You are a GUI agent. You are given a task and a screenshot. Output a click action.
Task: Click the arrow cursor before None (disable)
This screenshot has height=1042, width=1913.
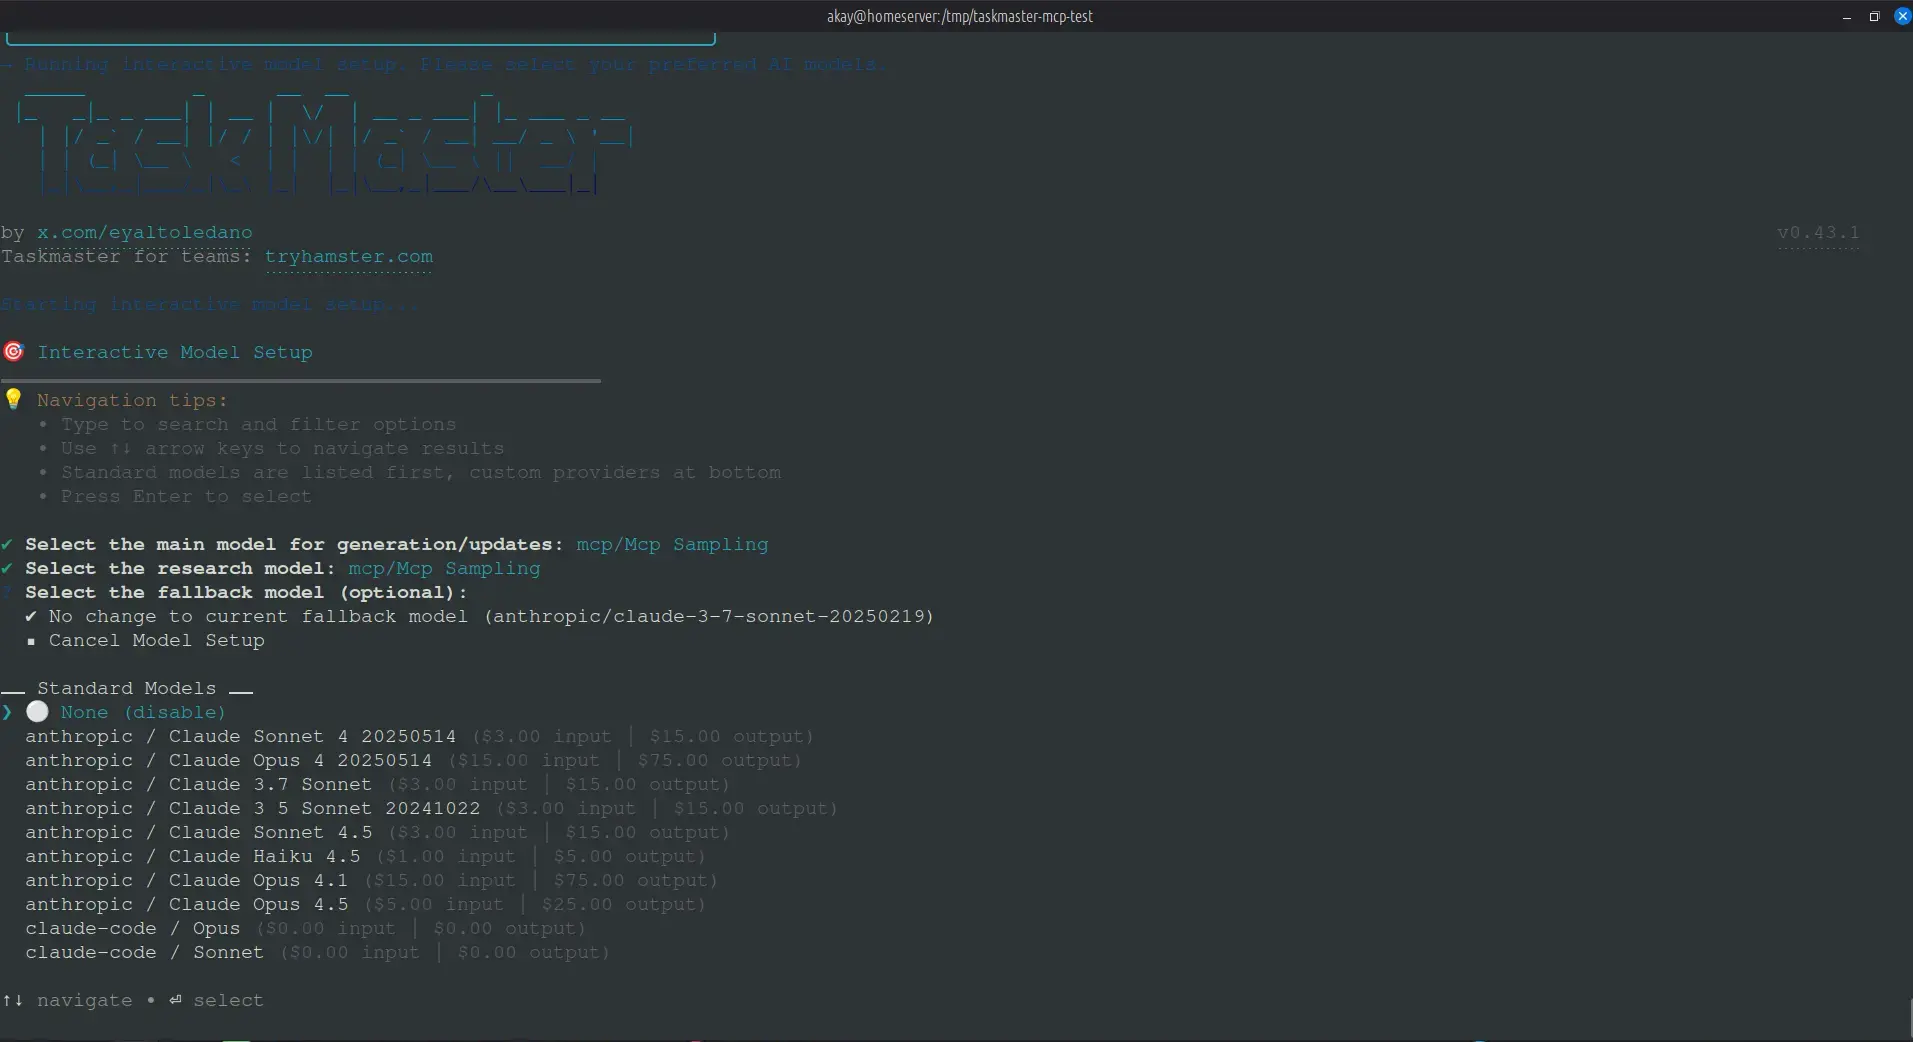click(7, 712)
